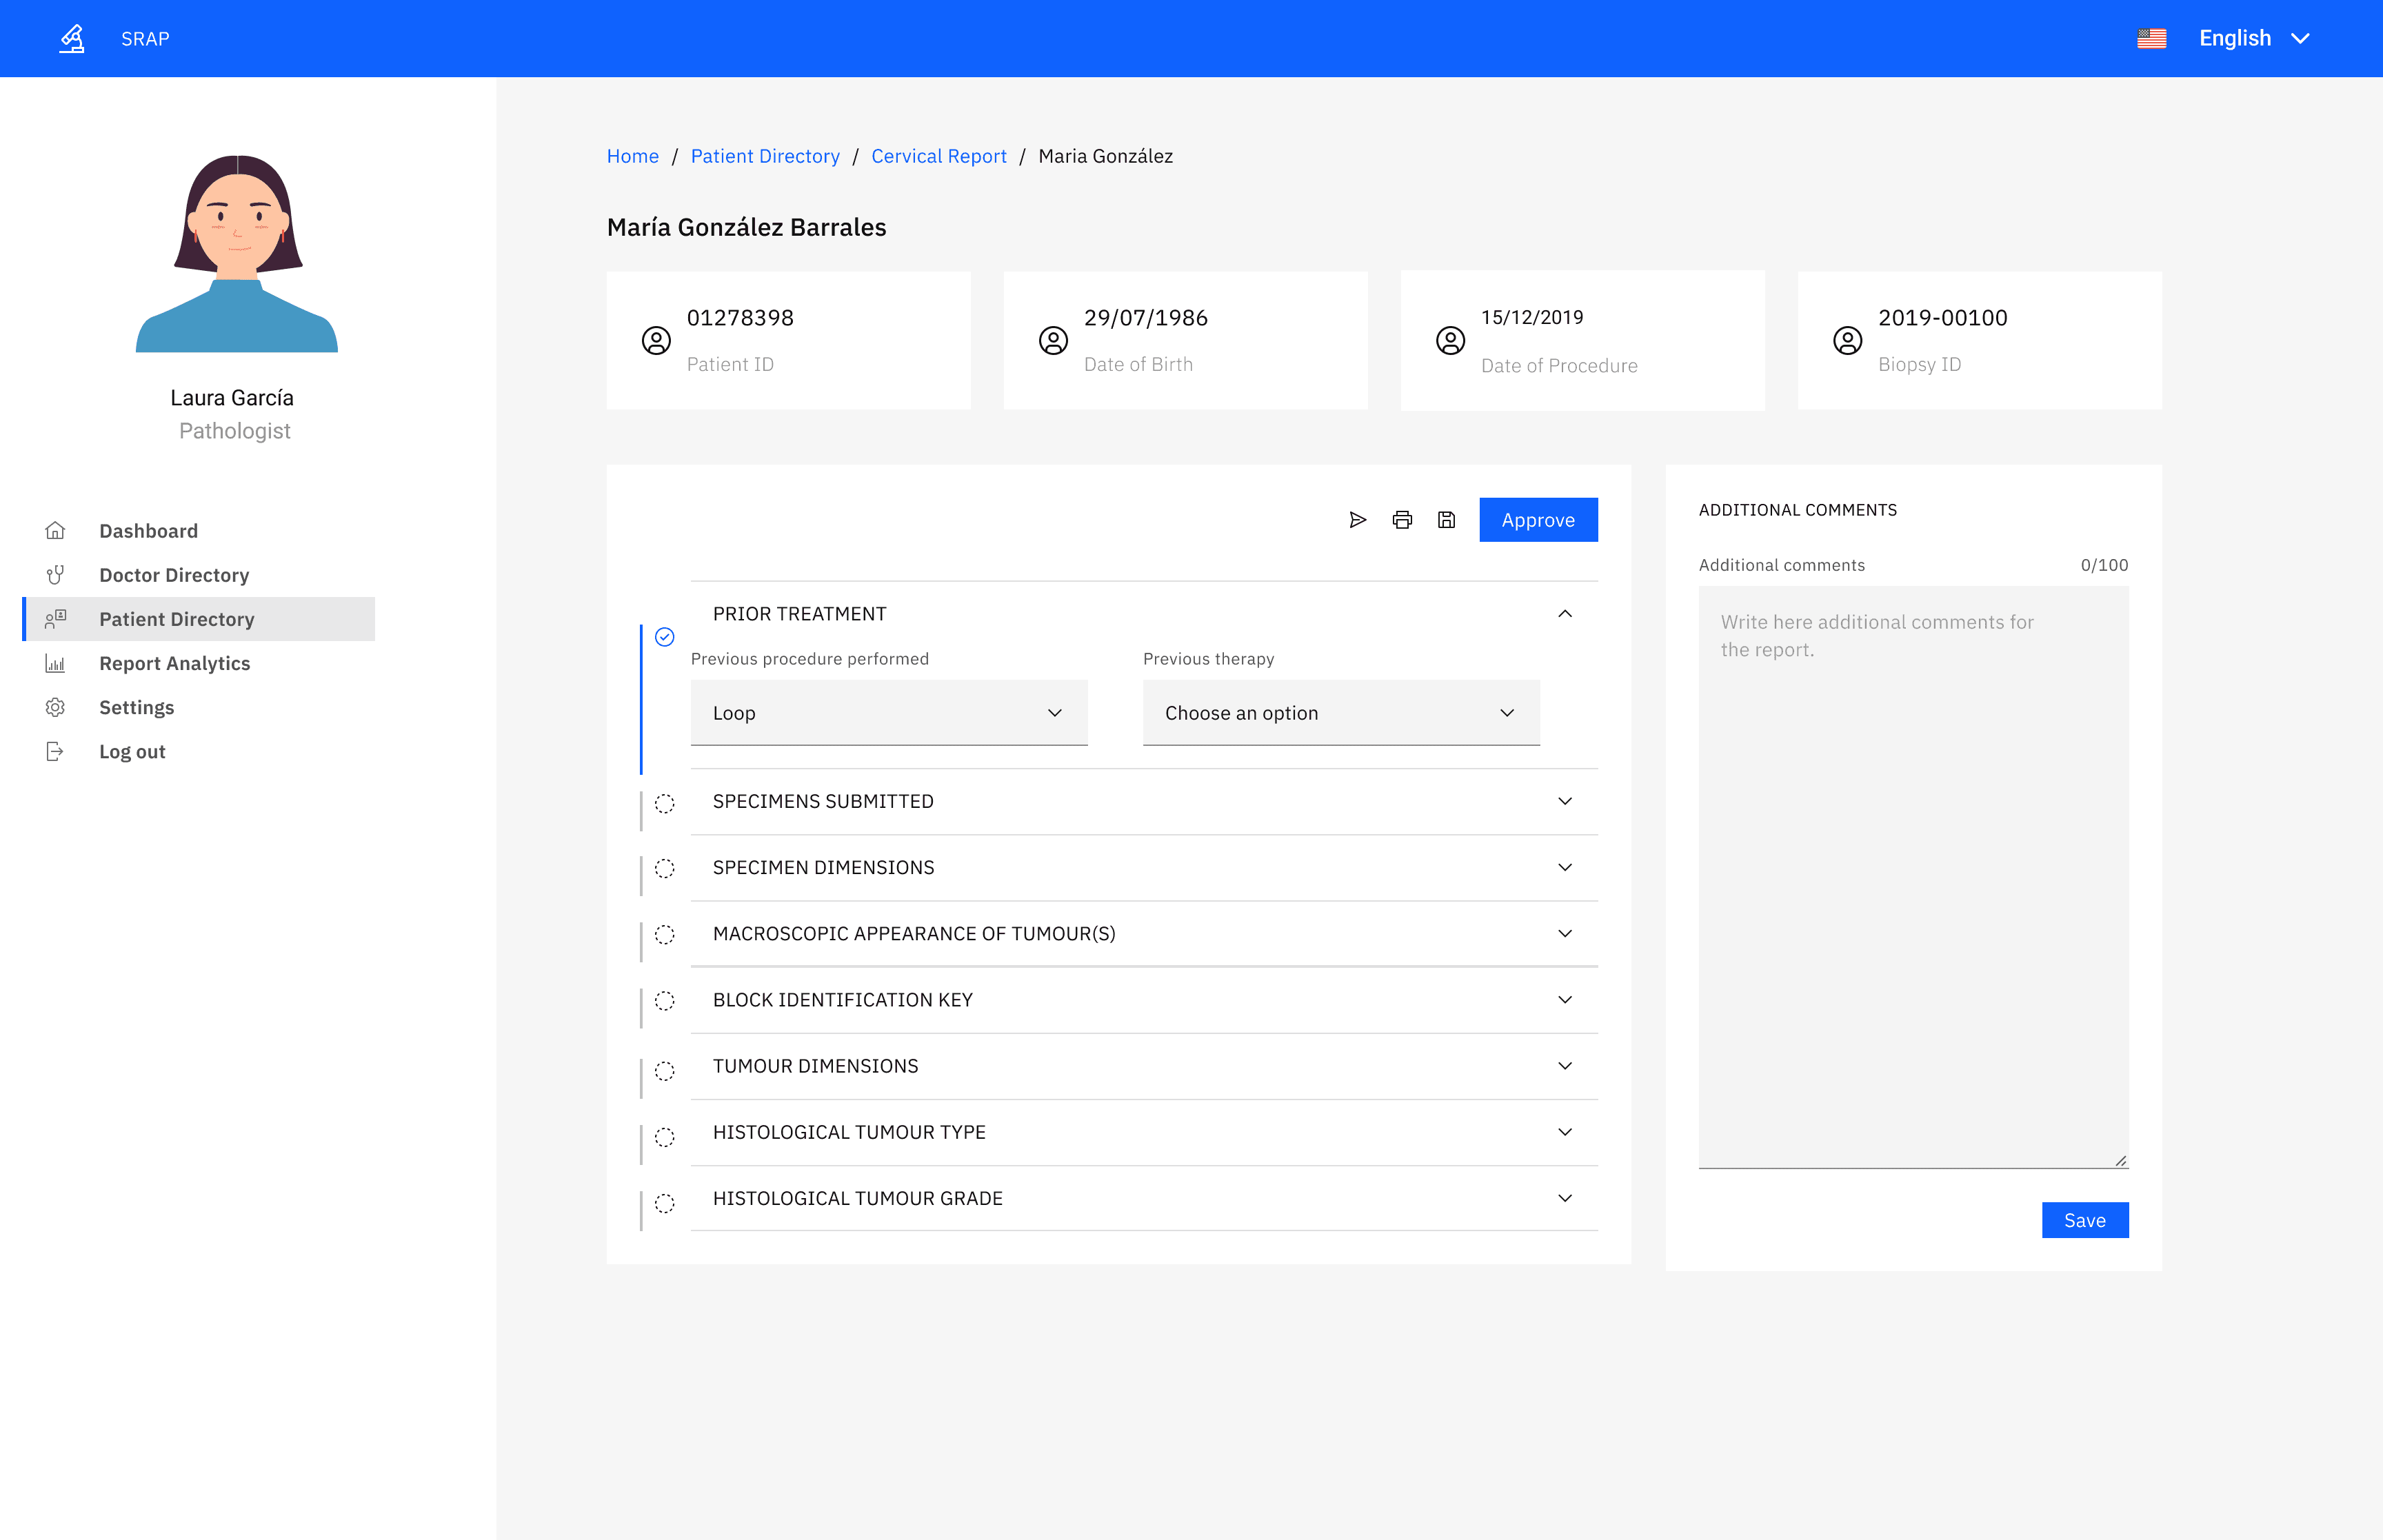Go to Patient Directory breadcrumb link
Screen dimensions: 2383x1540
[x=765, y=156]
